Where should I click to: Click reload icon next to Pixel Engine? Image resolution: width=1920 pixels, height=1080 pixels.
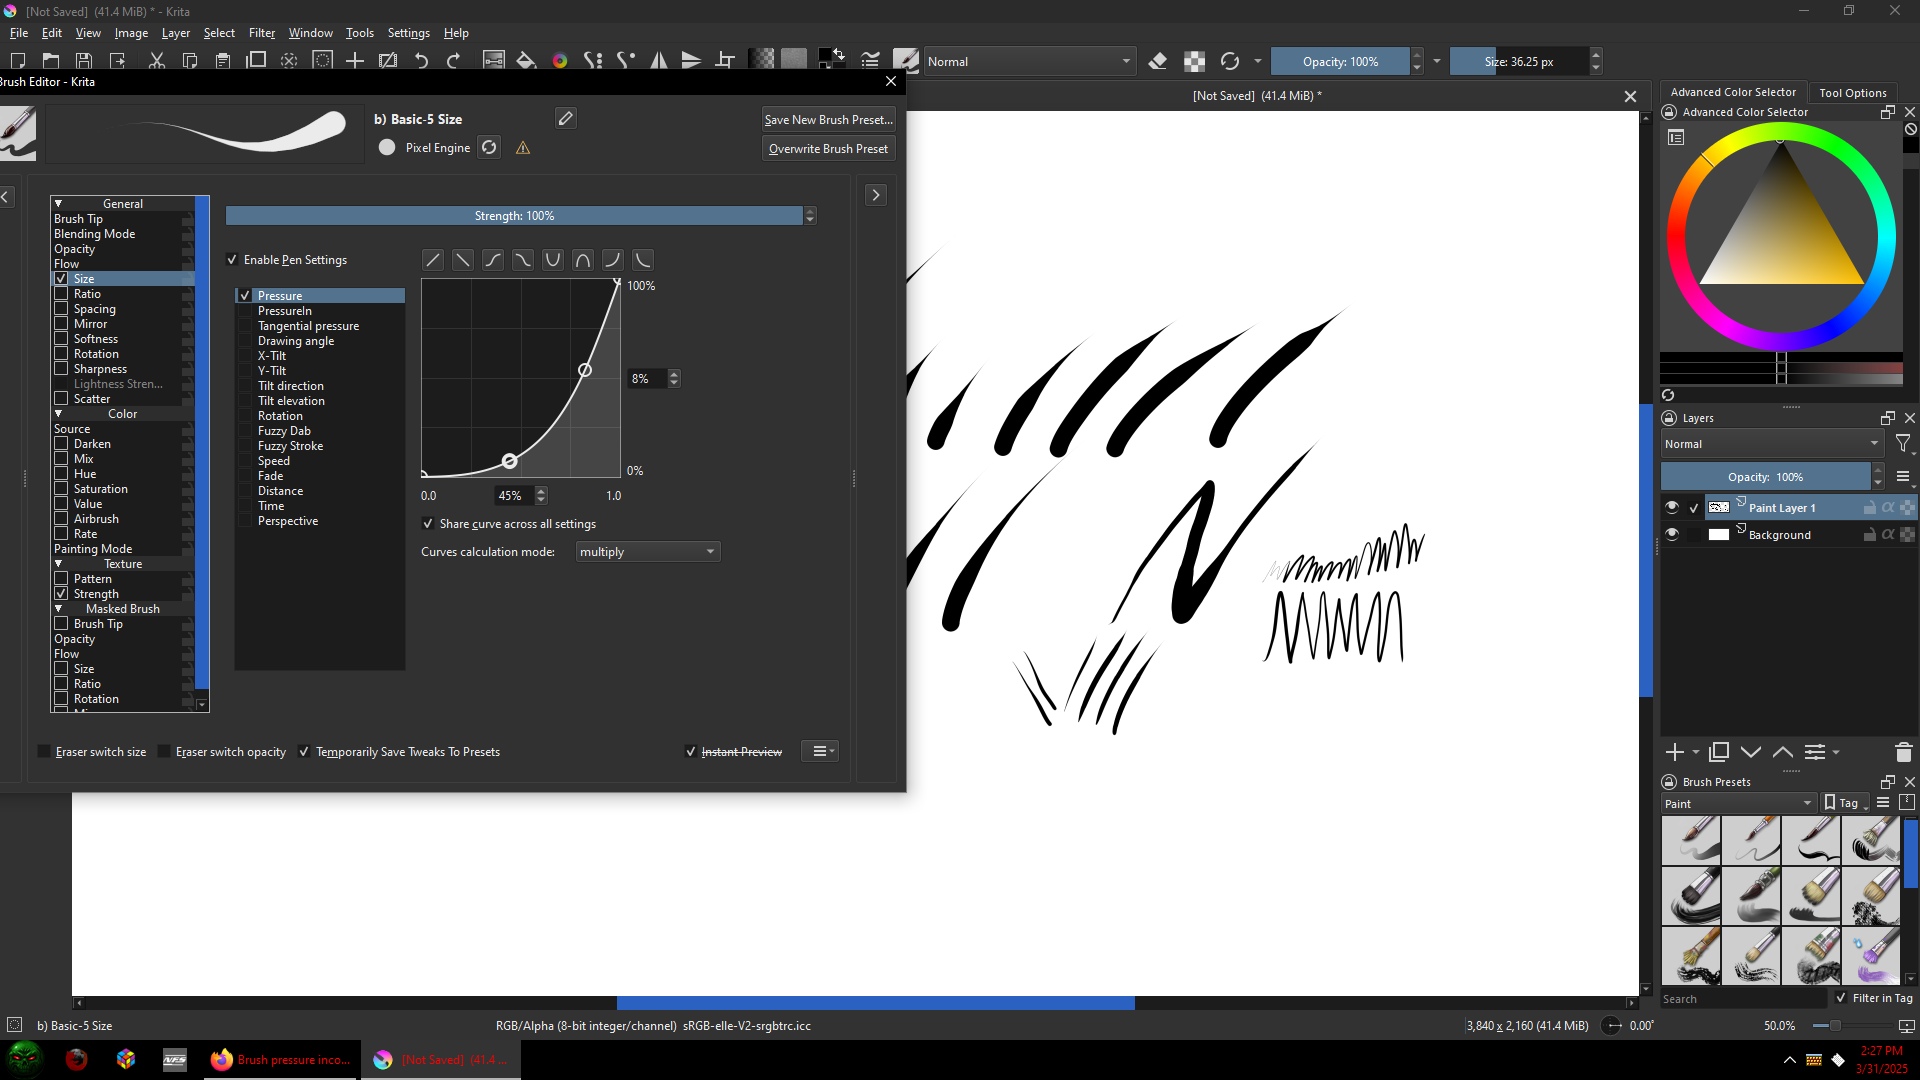(489, 147)
